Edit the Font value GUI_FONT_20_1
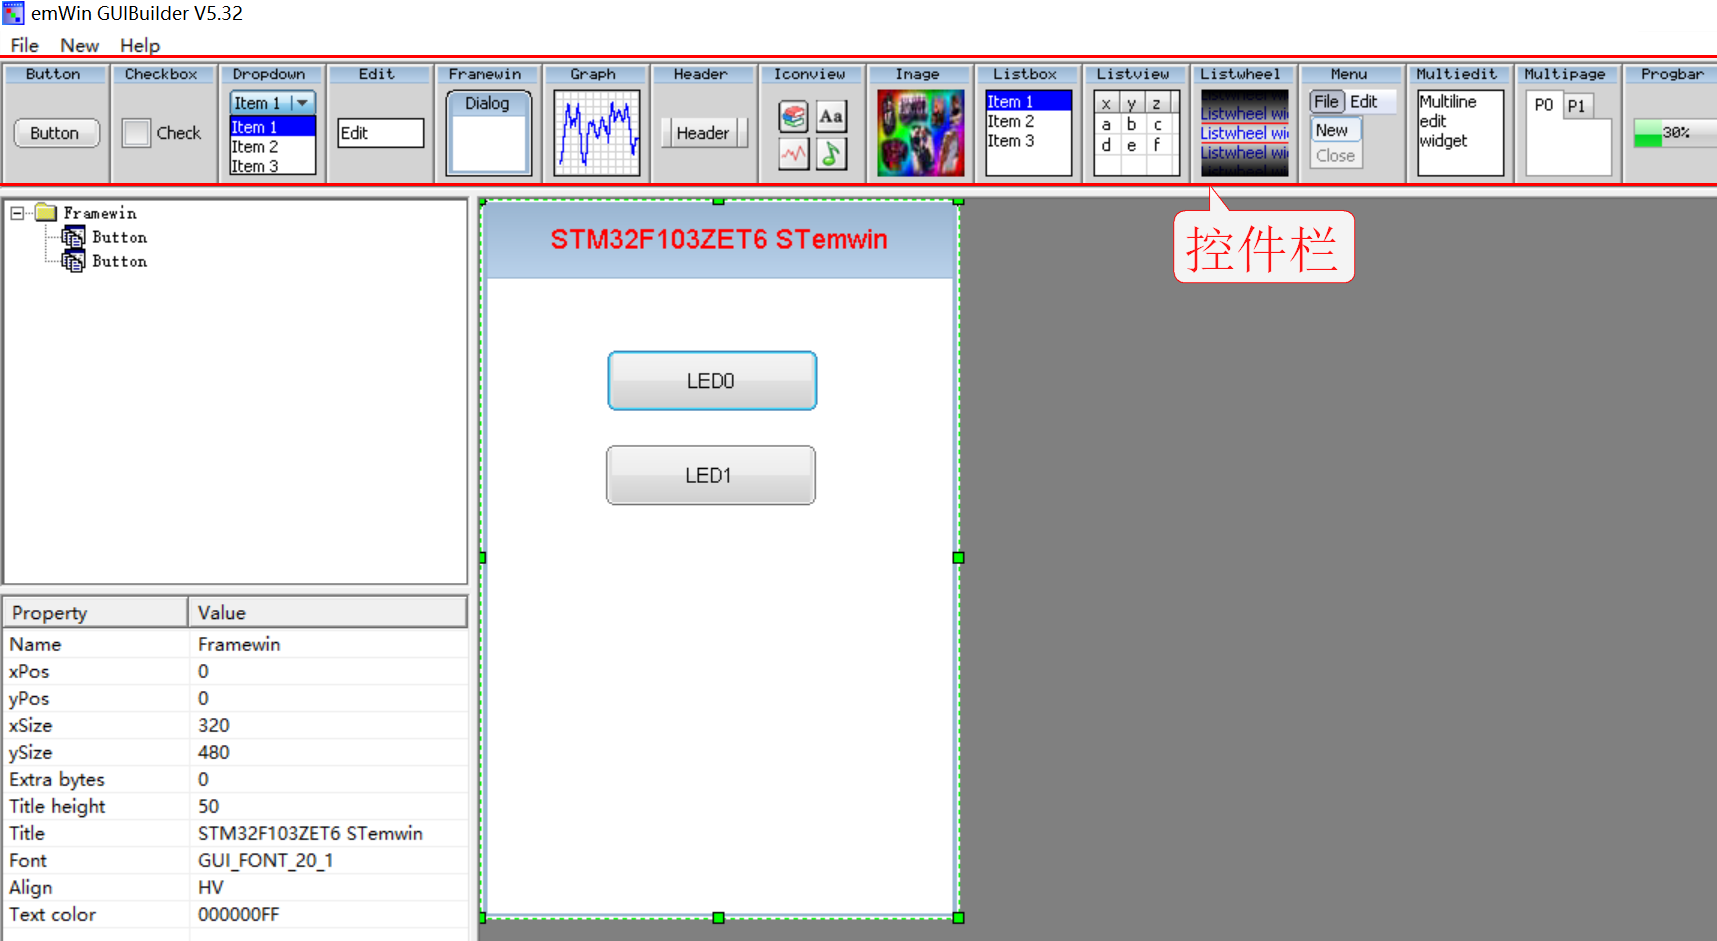The image size is (1717, 941). (328, 861)
